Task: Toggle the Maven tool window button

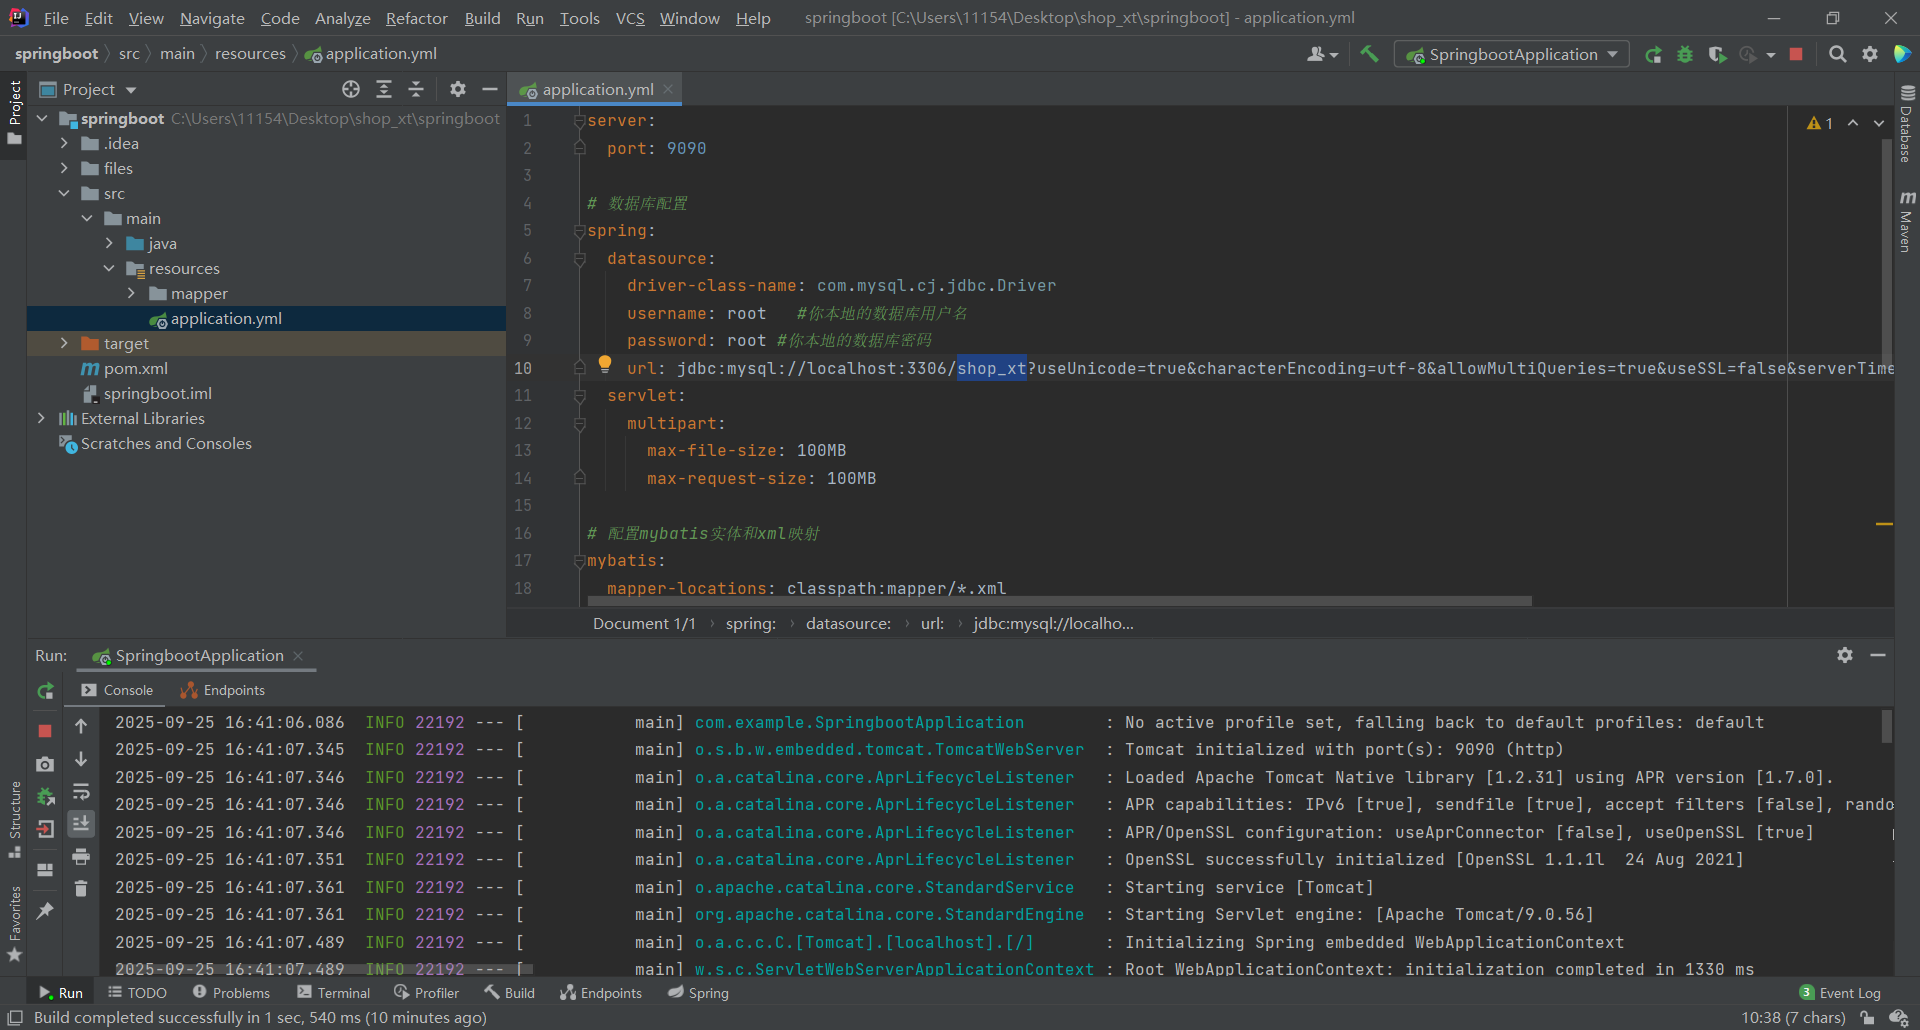Action: 1907,222
